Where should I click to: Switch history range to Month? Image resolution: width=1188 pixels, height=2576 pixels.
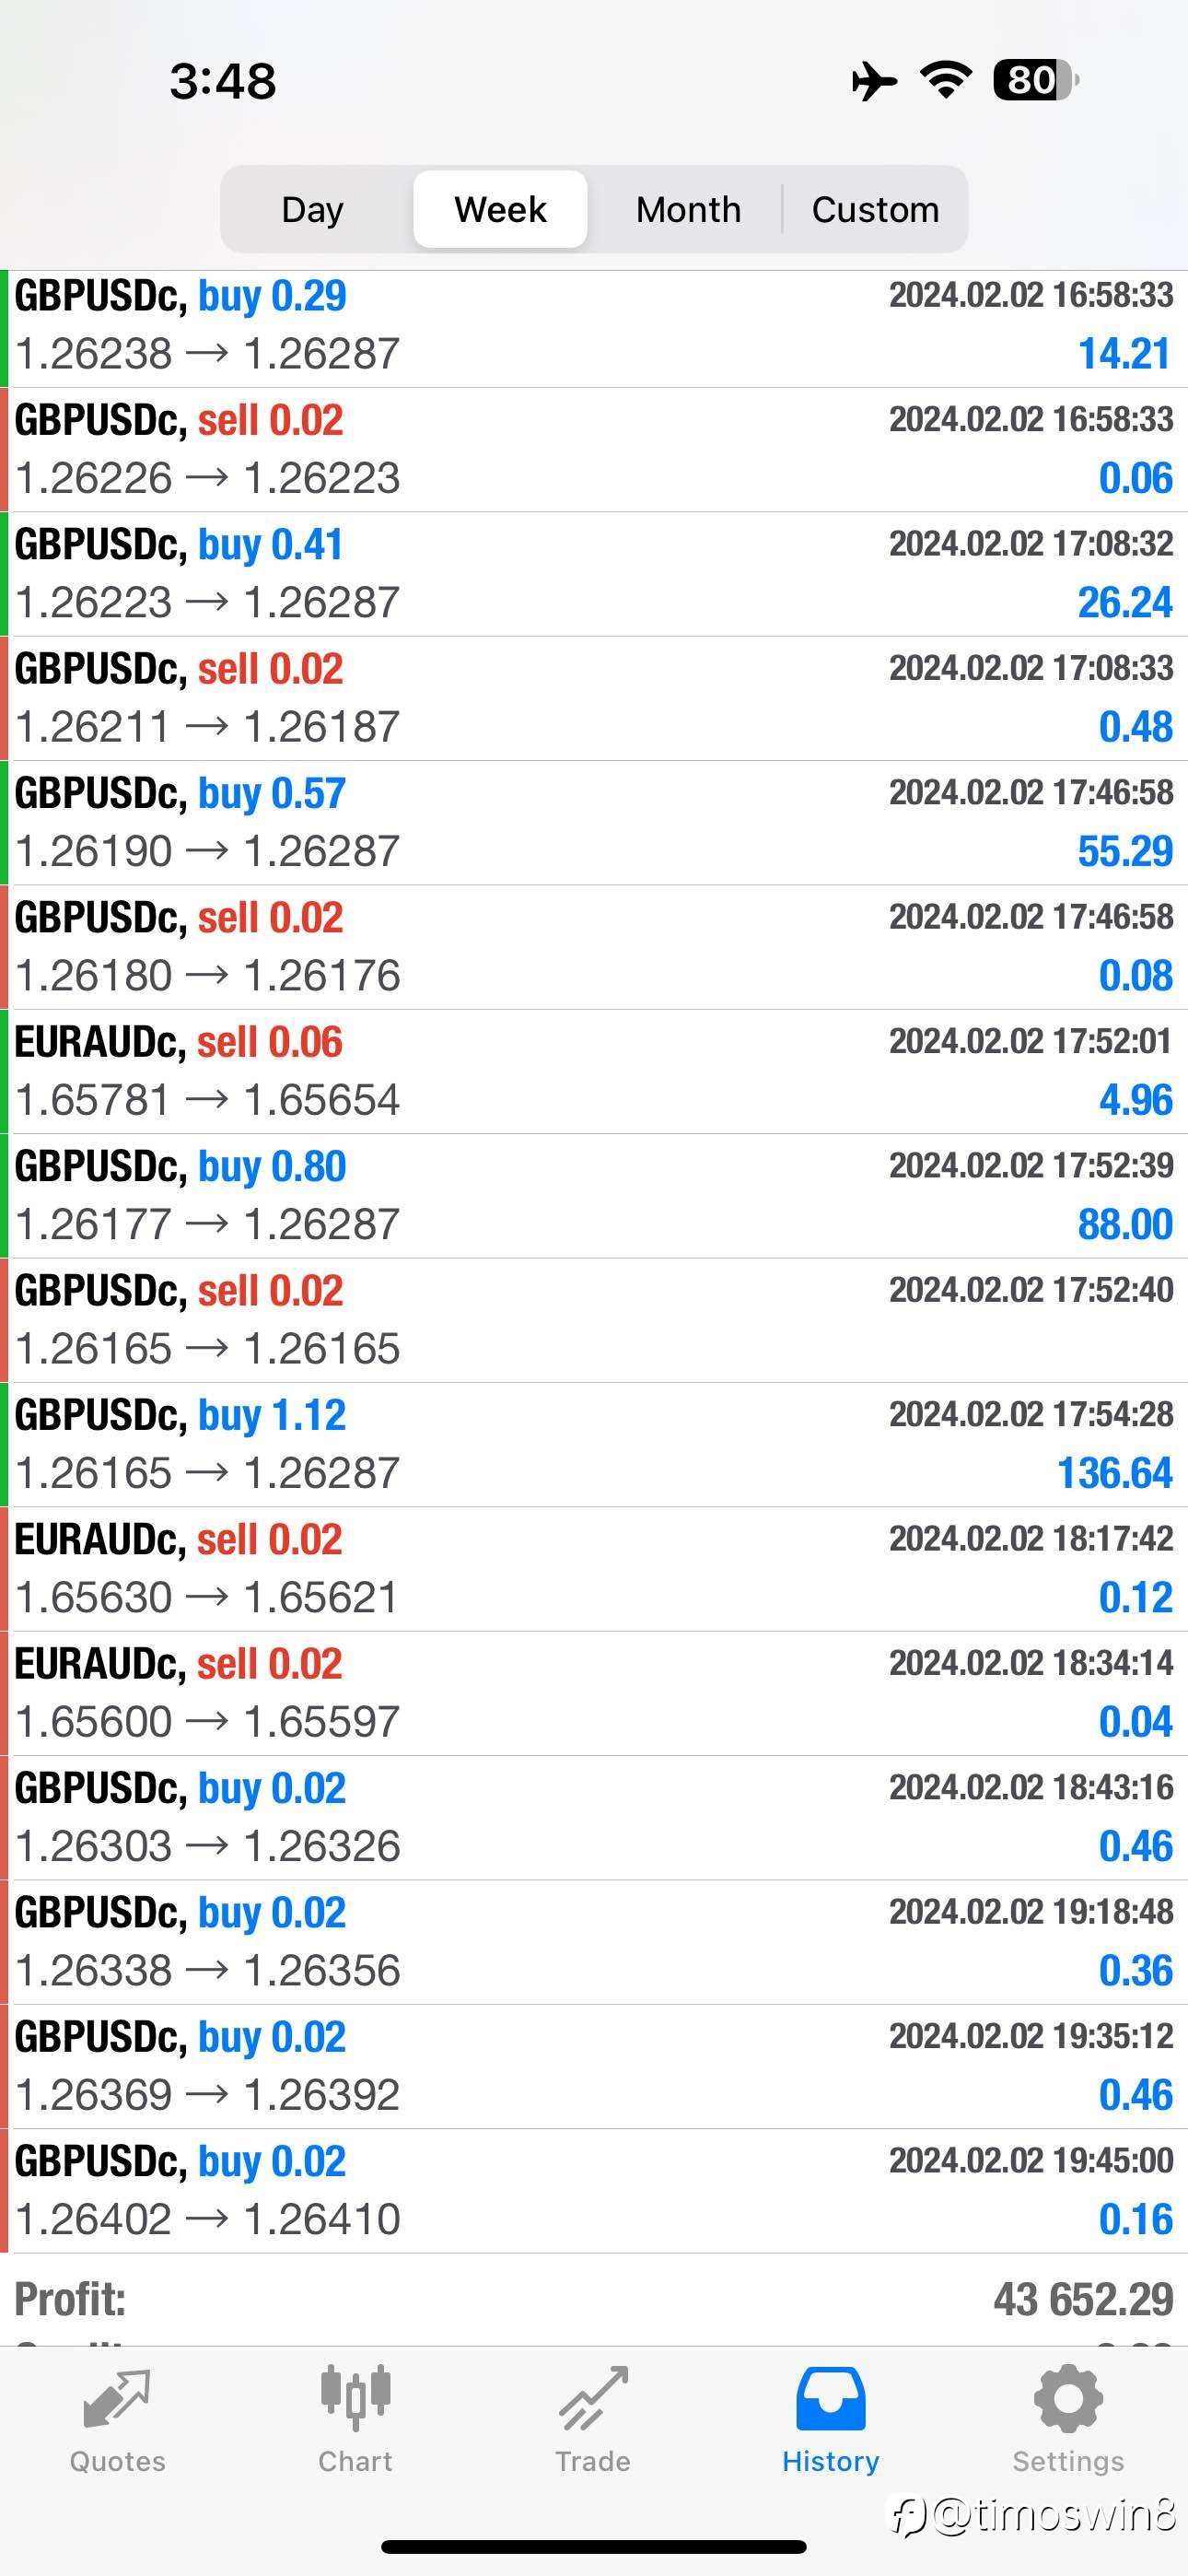point(688,209)
